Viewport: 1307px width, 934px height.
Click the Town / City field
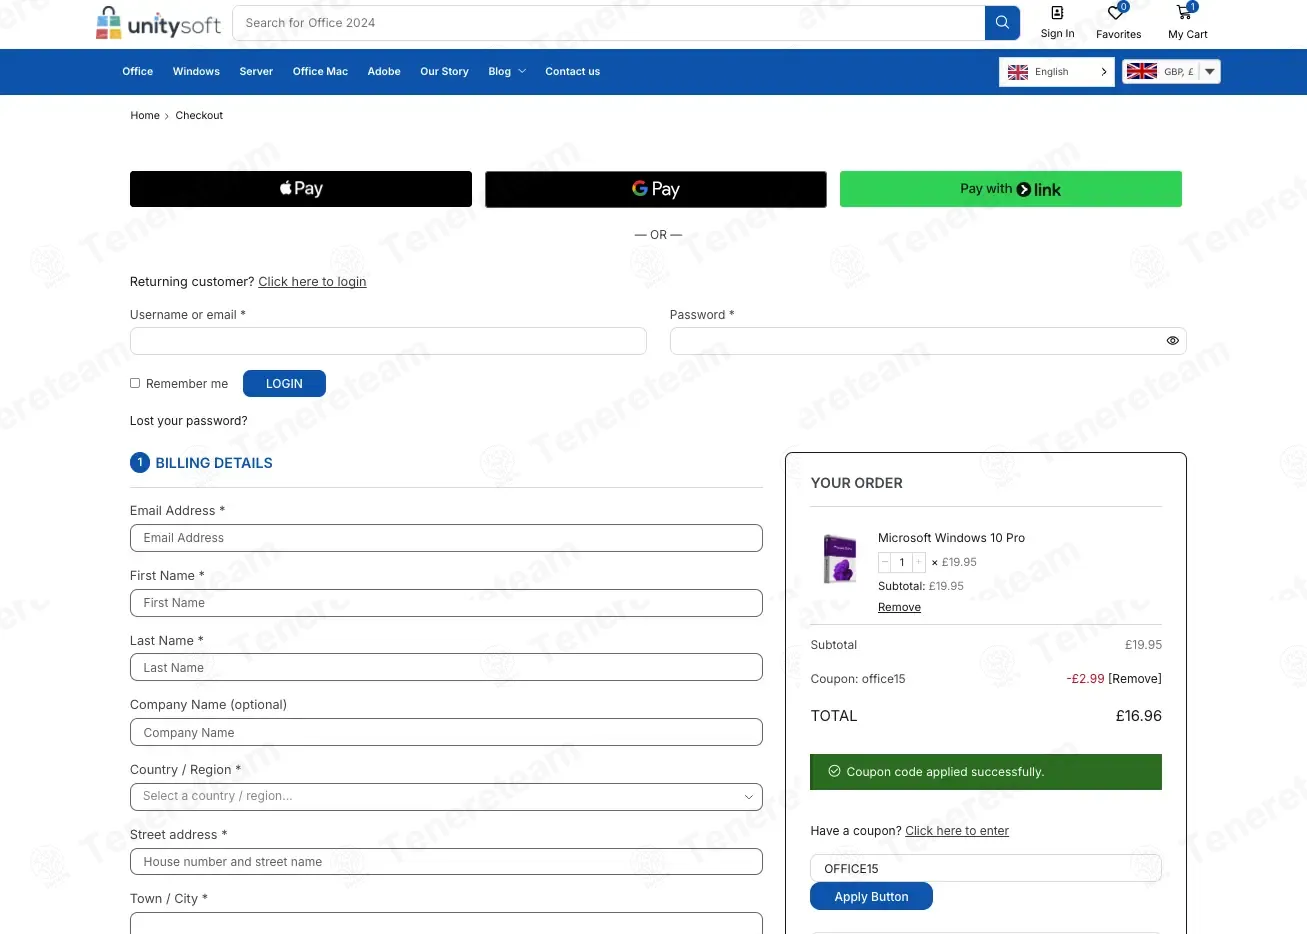446,923
